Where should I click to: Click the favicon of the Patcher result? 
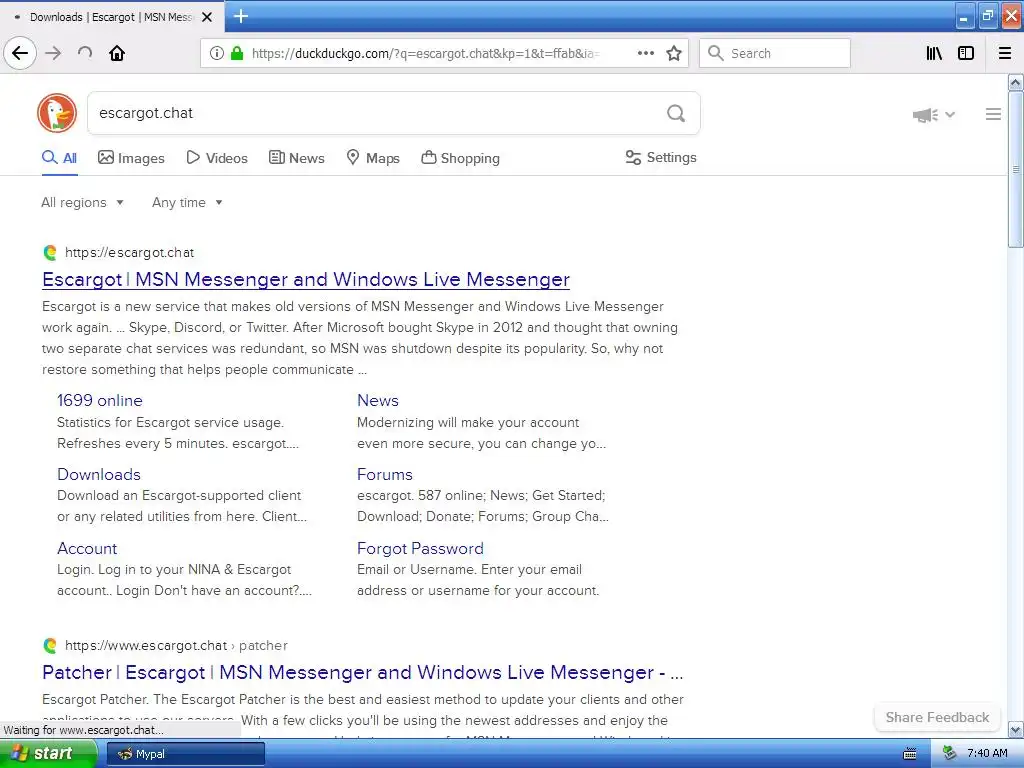tap(50, 646)
